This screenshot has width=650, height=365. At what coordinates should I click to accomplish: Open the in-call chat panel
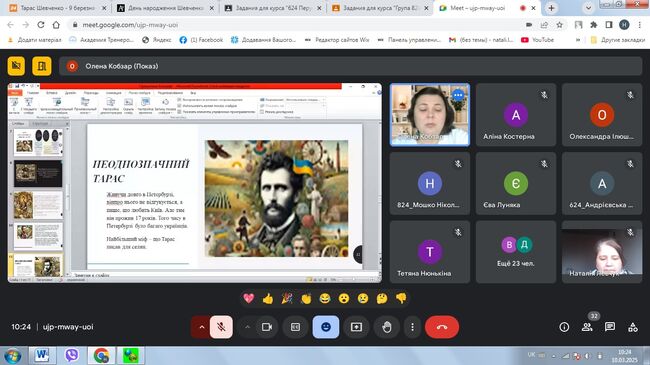pos(610,327)
